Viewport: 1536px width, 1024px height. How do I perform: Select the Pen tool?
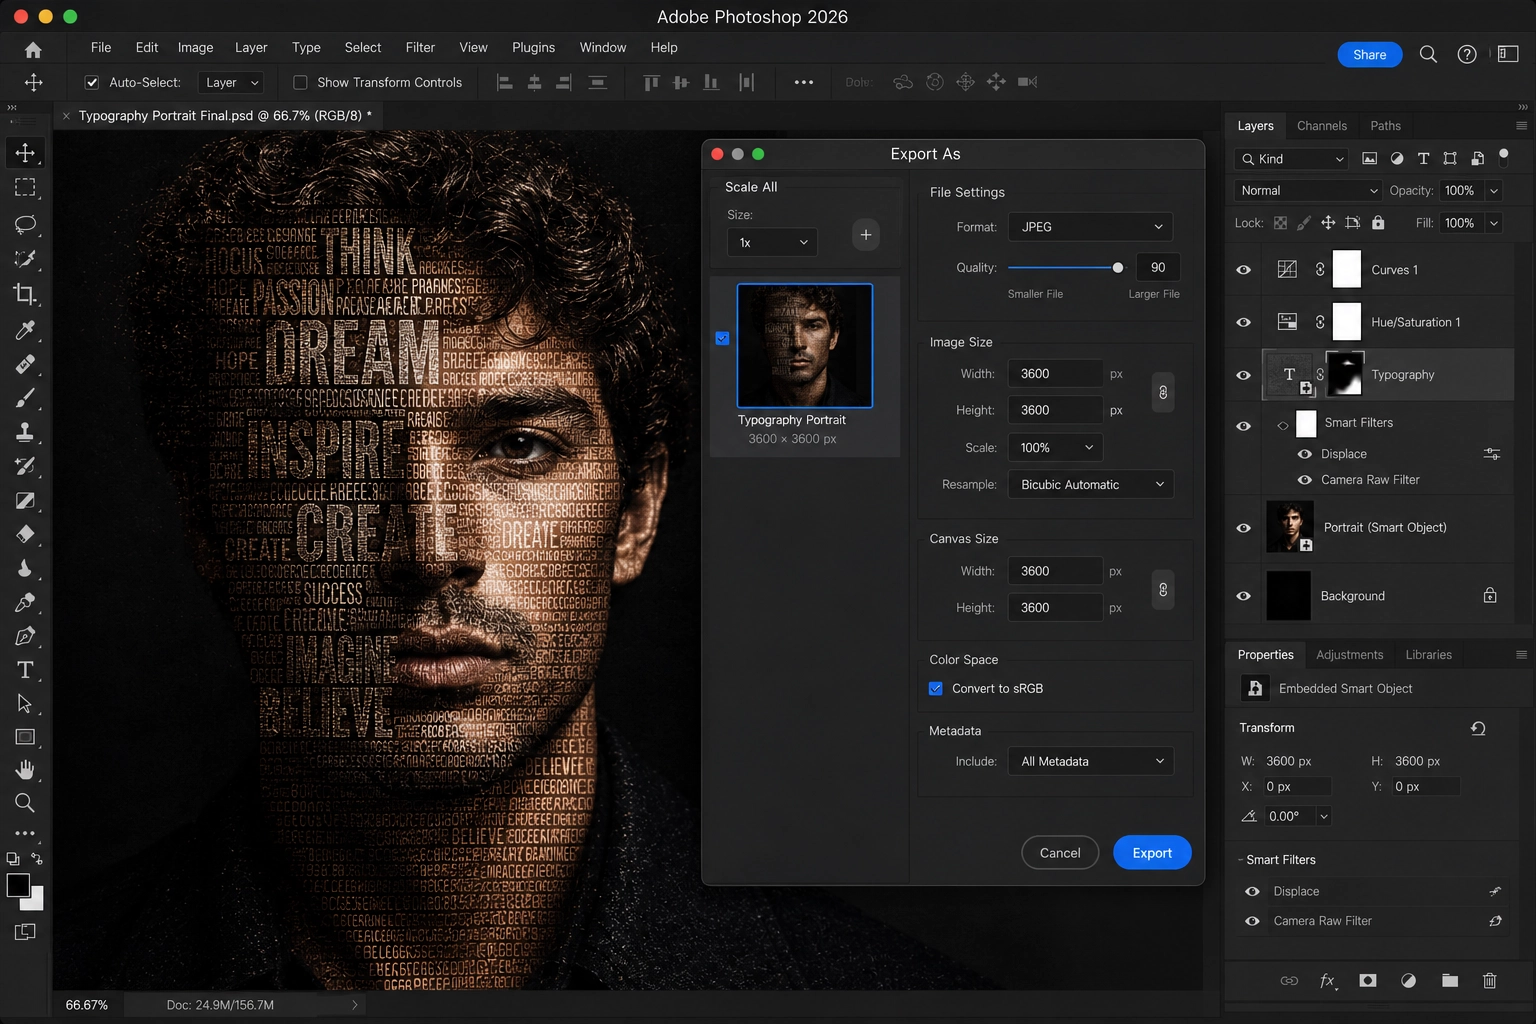tap(25, 636)
